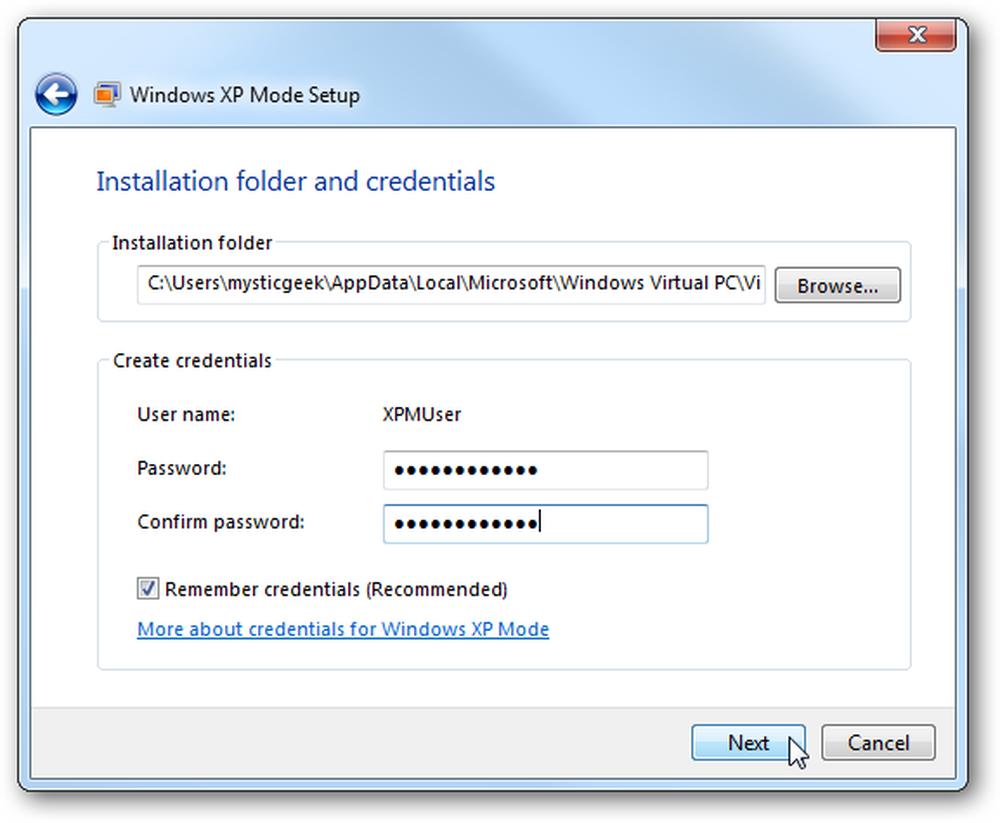Click the User name: label

186,415
